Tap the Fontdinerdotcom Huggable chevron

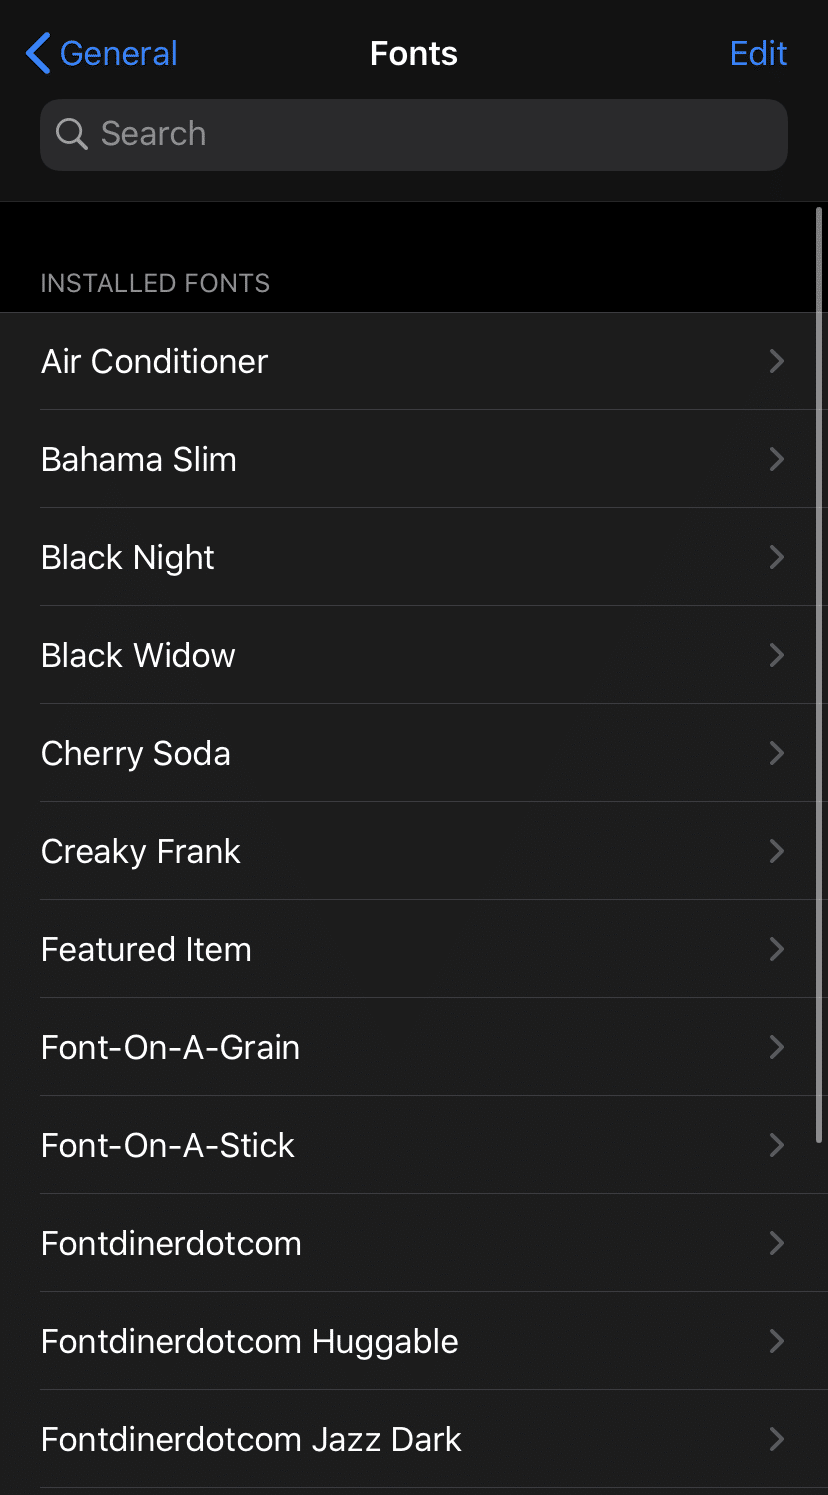776,1341
